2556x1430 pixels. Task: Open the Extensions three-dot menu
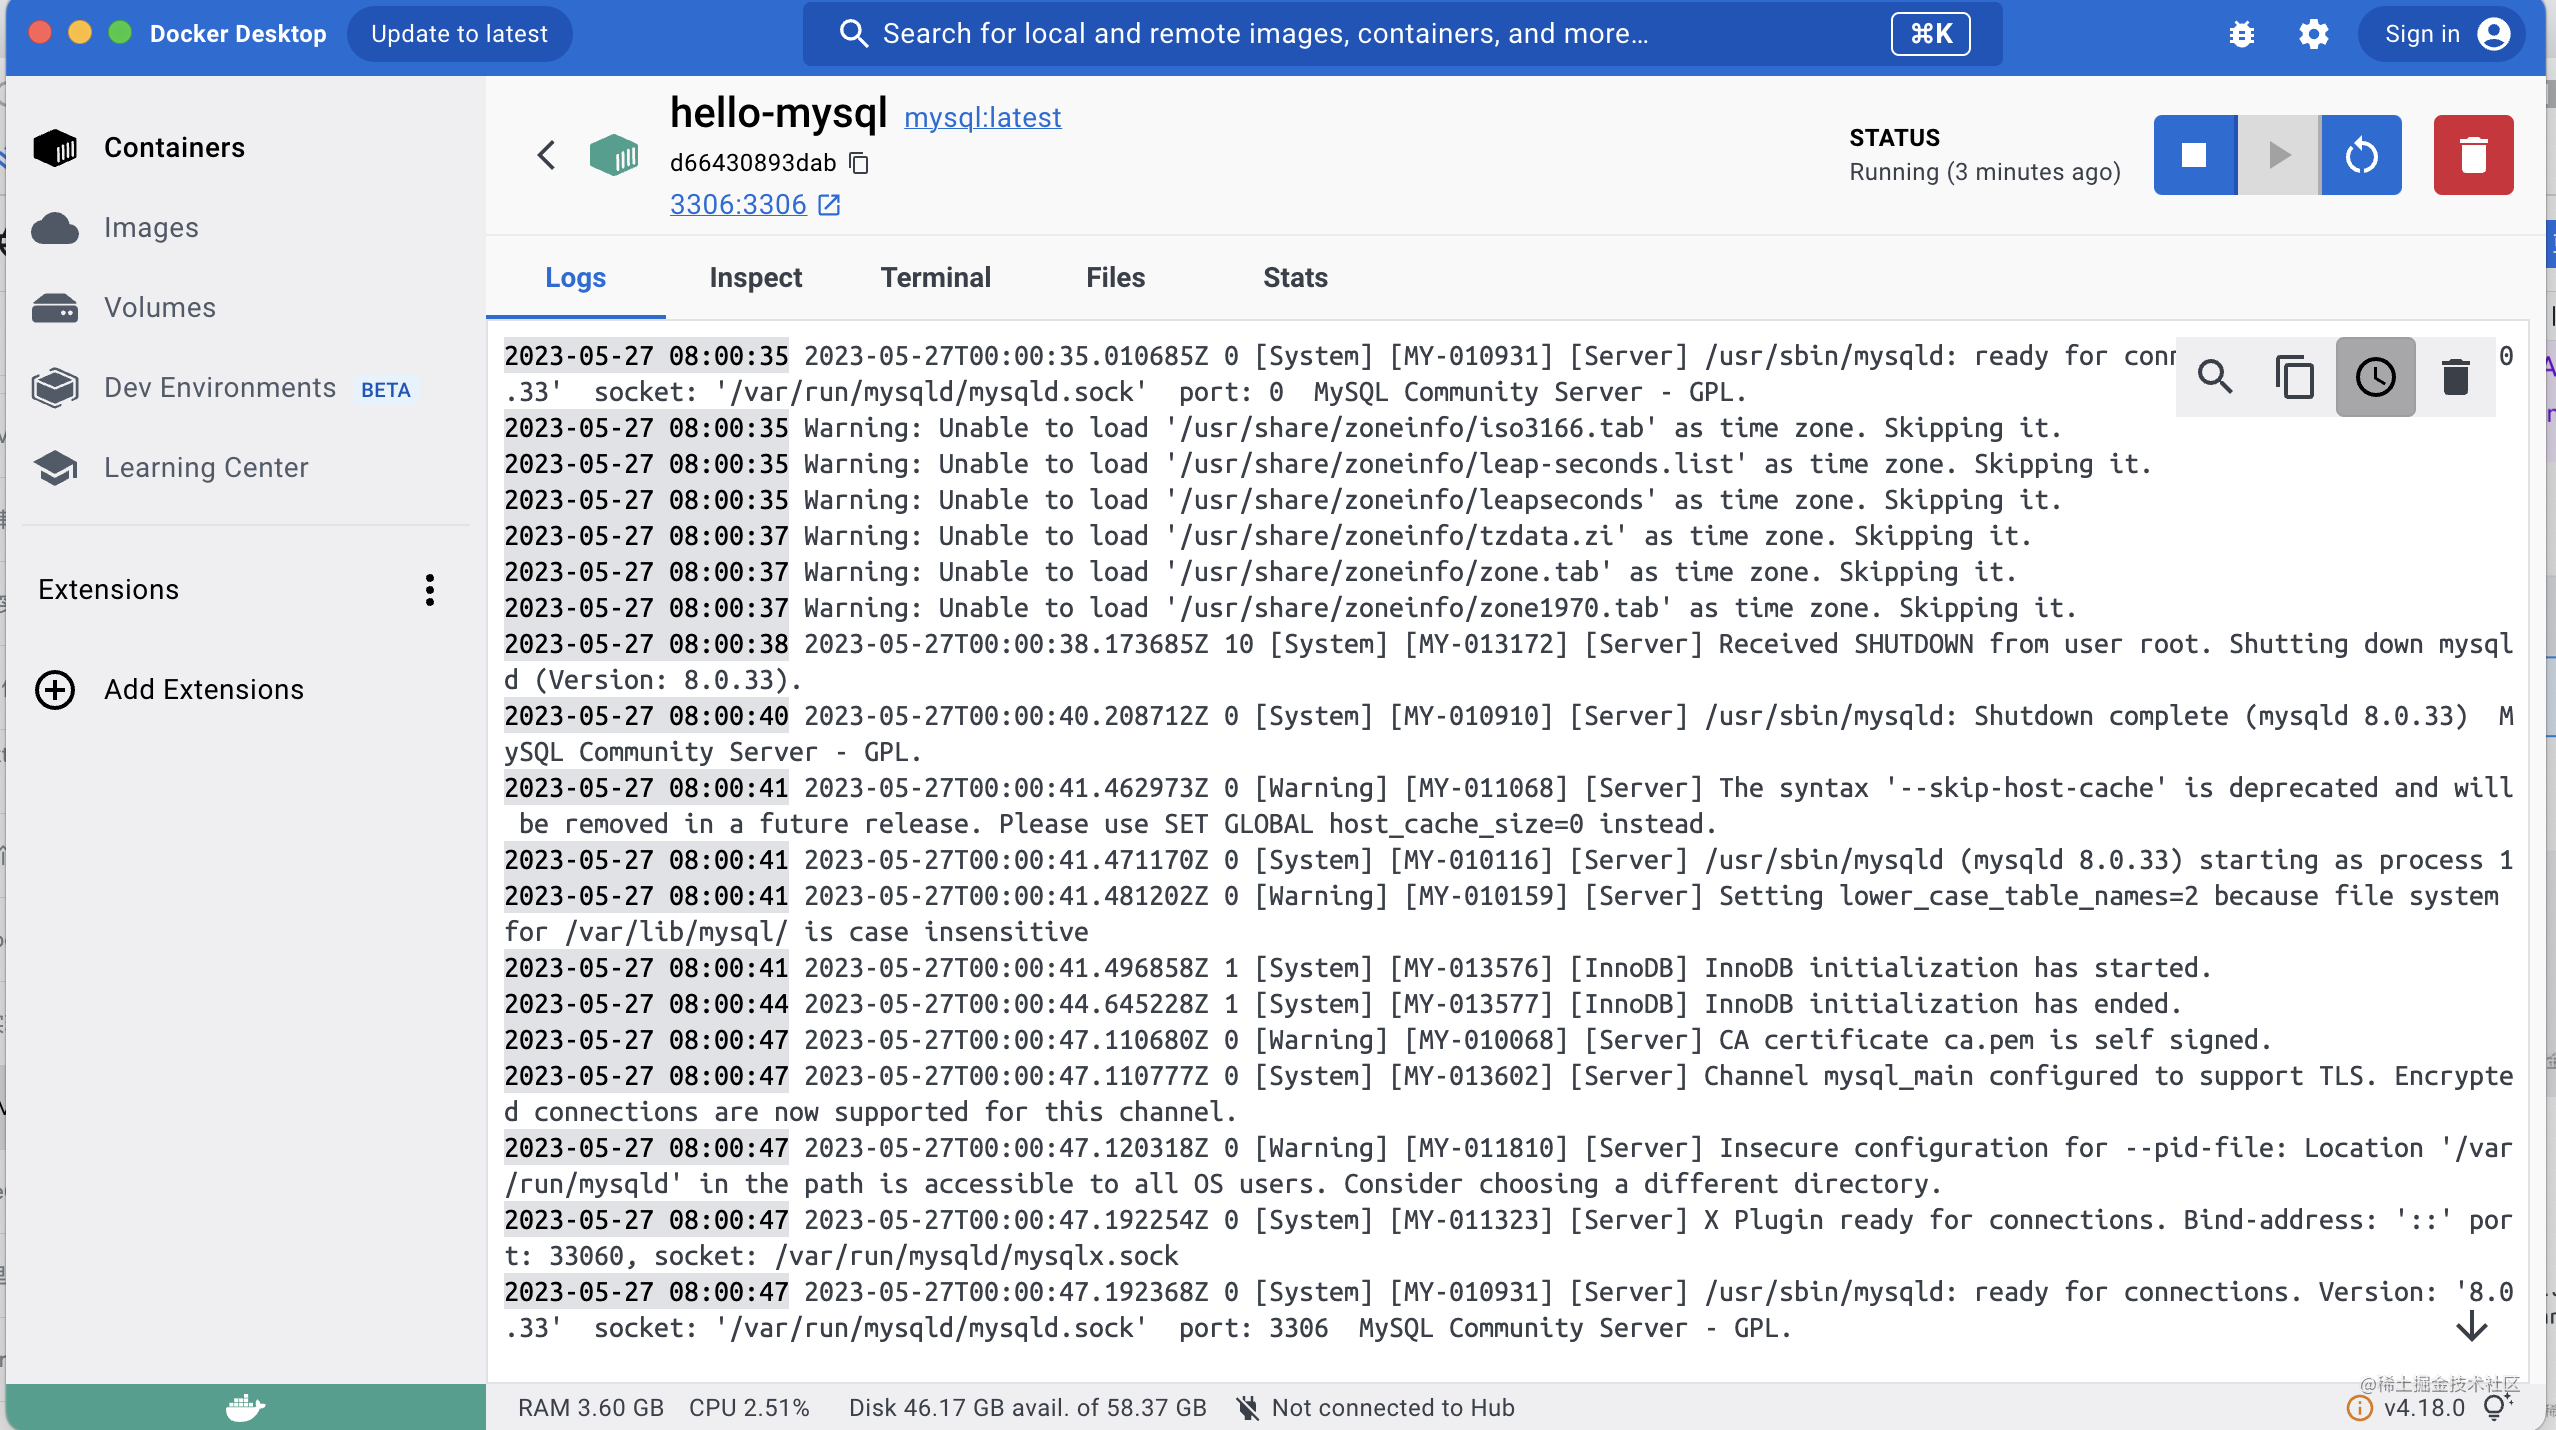pos(430,590)
